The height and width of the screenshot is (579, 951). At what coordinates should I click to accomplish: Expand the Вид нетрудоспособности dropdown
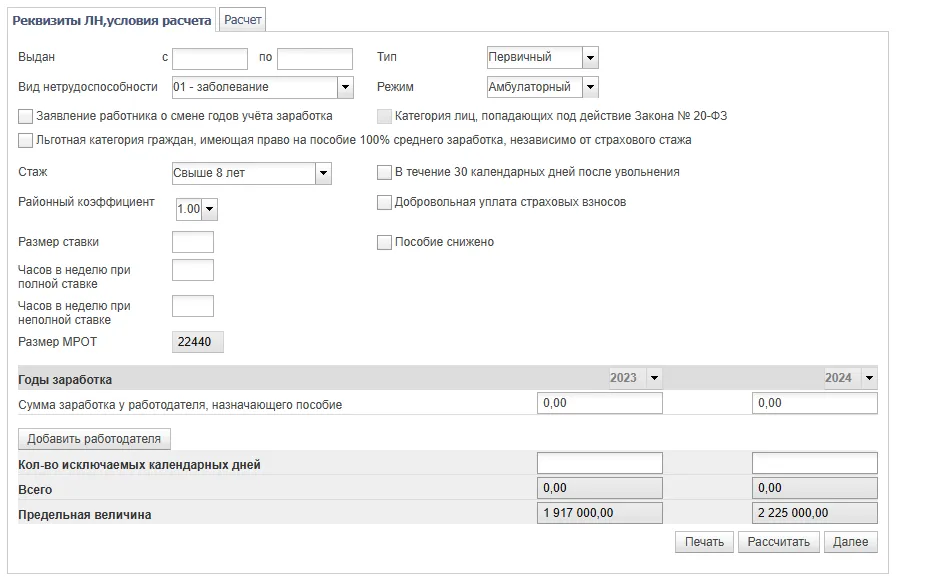pos(345,88)
